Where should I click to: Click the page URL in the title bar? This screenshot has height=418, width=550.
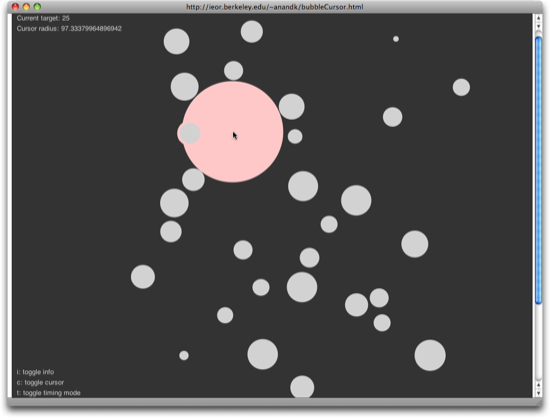point(275,7)
